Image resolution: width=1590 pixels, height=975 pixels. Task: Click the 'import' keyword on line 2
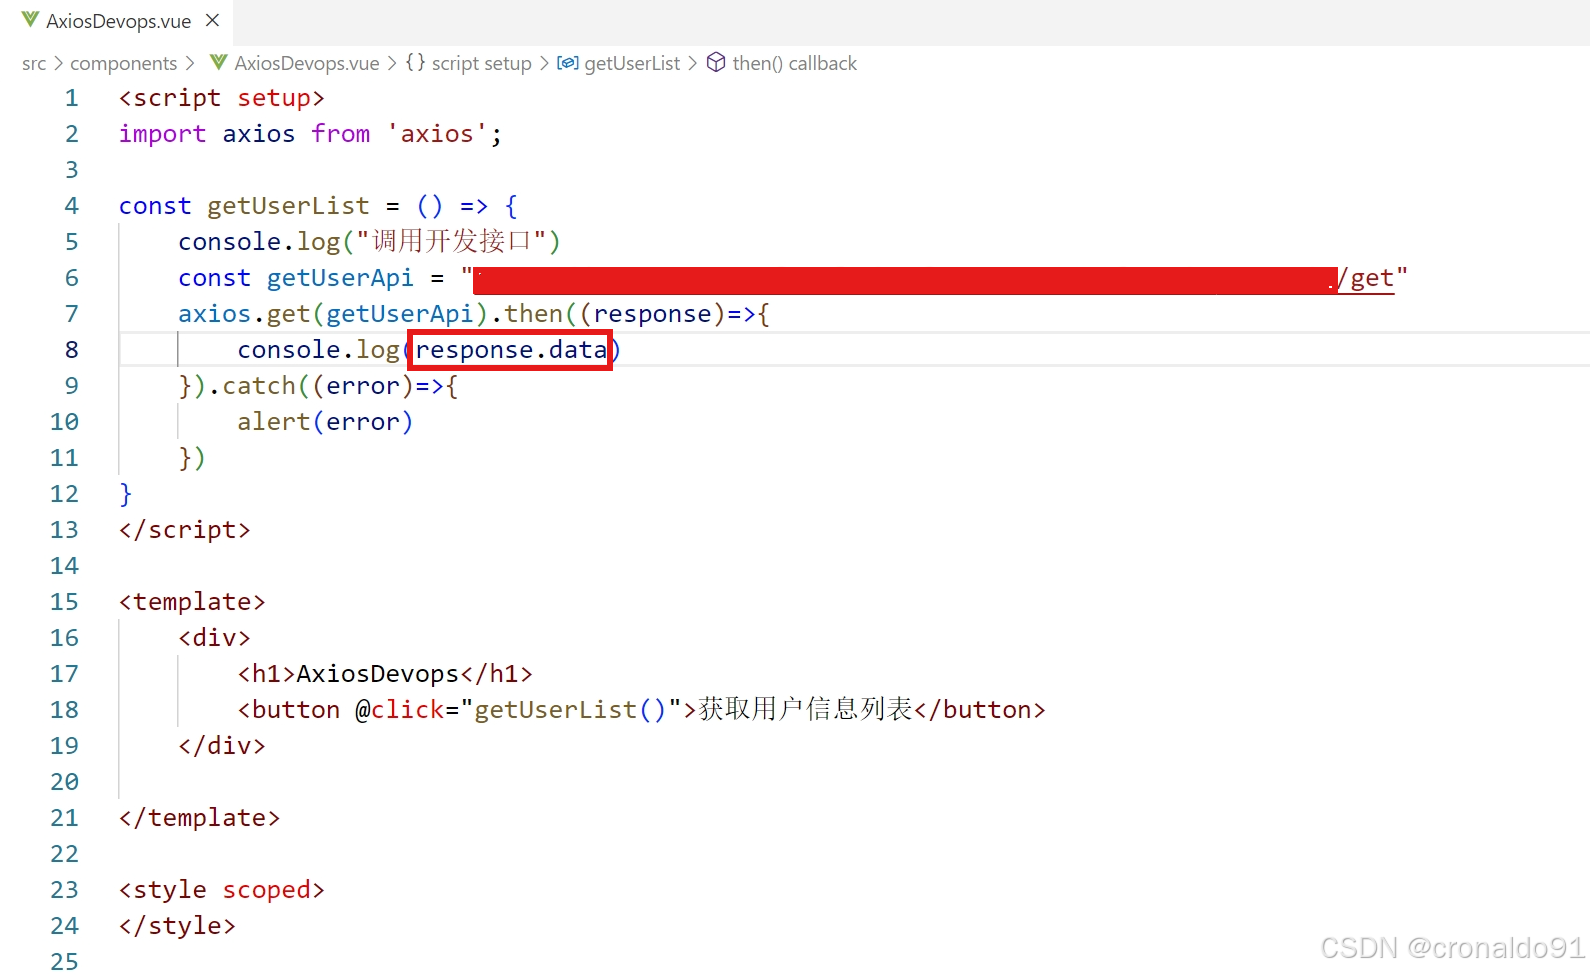tap(162, 134)
